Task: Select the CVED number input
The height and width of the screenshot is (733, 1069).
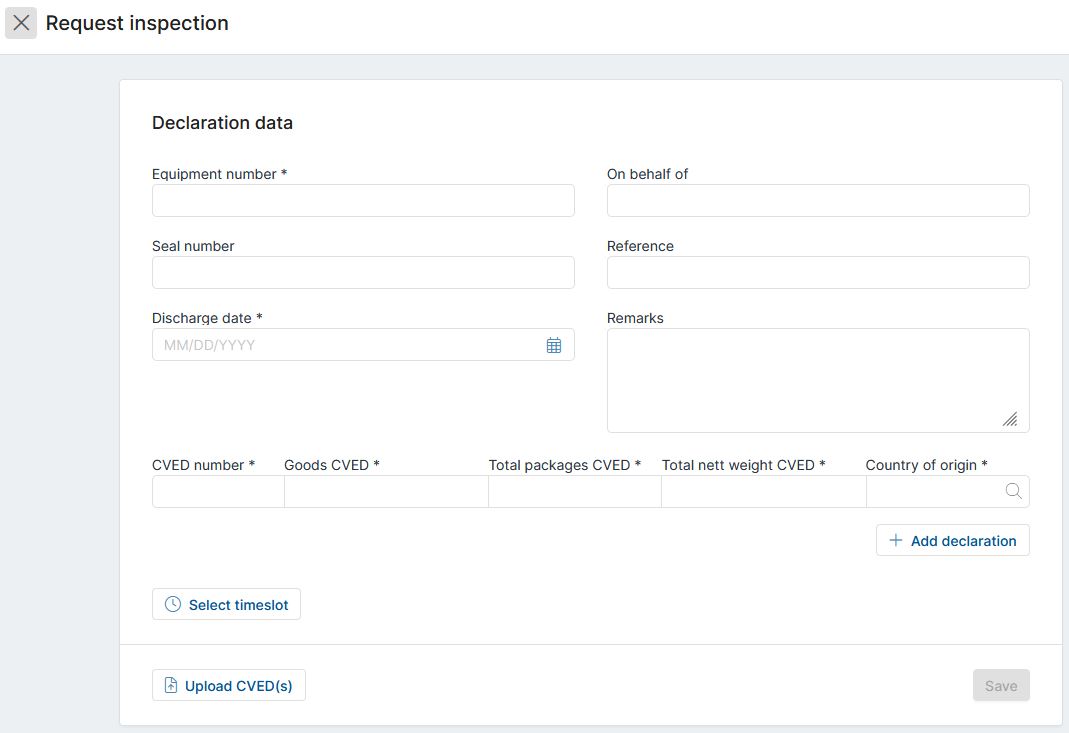Action: coord(218,492)
